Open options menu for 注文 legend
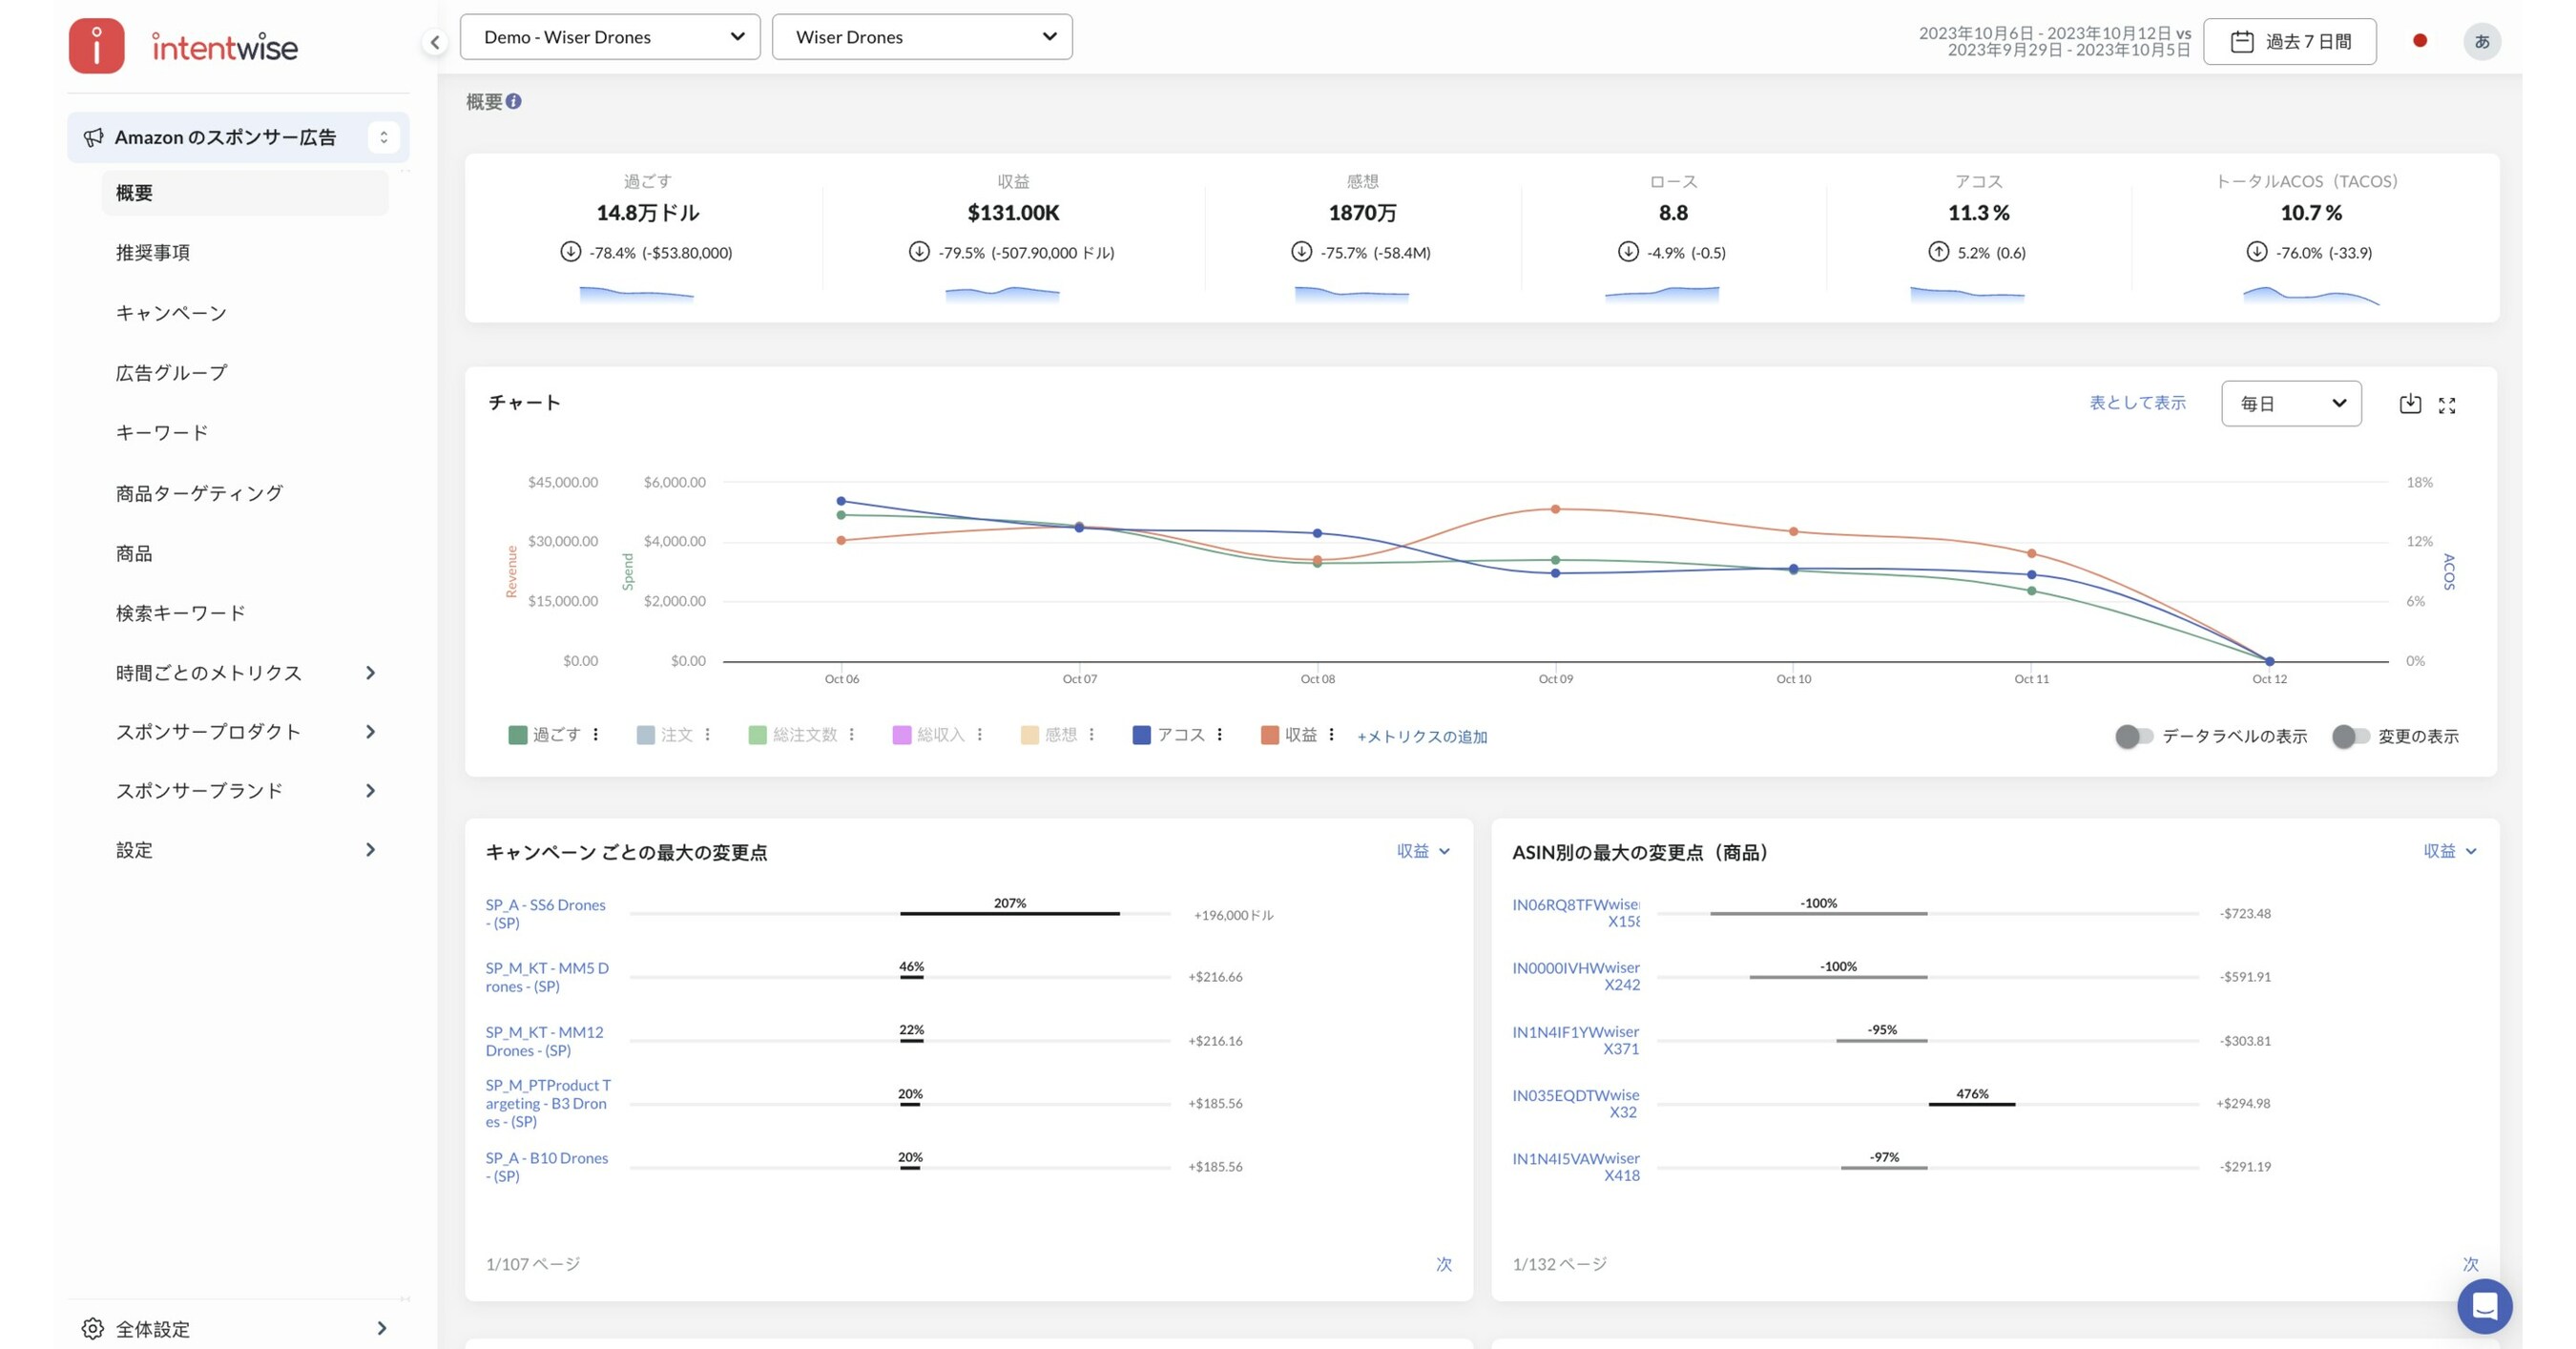Viewport: 2576px width, 1349px height. pos(708,735)
